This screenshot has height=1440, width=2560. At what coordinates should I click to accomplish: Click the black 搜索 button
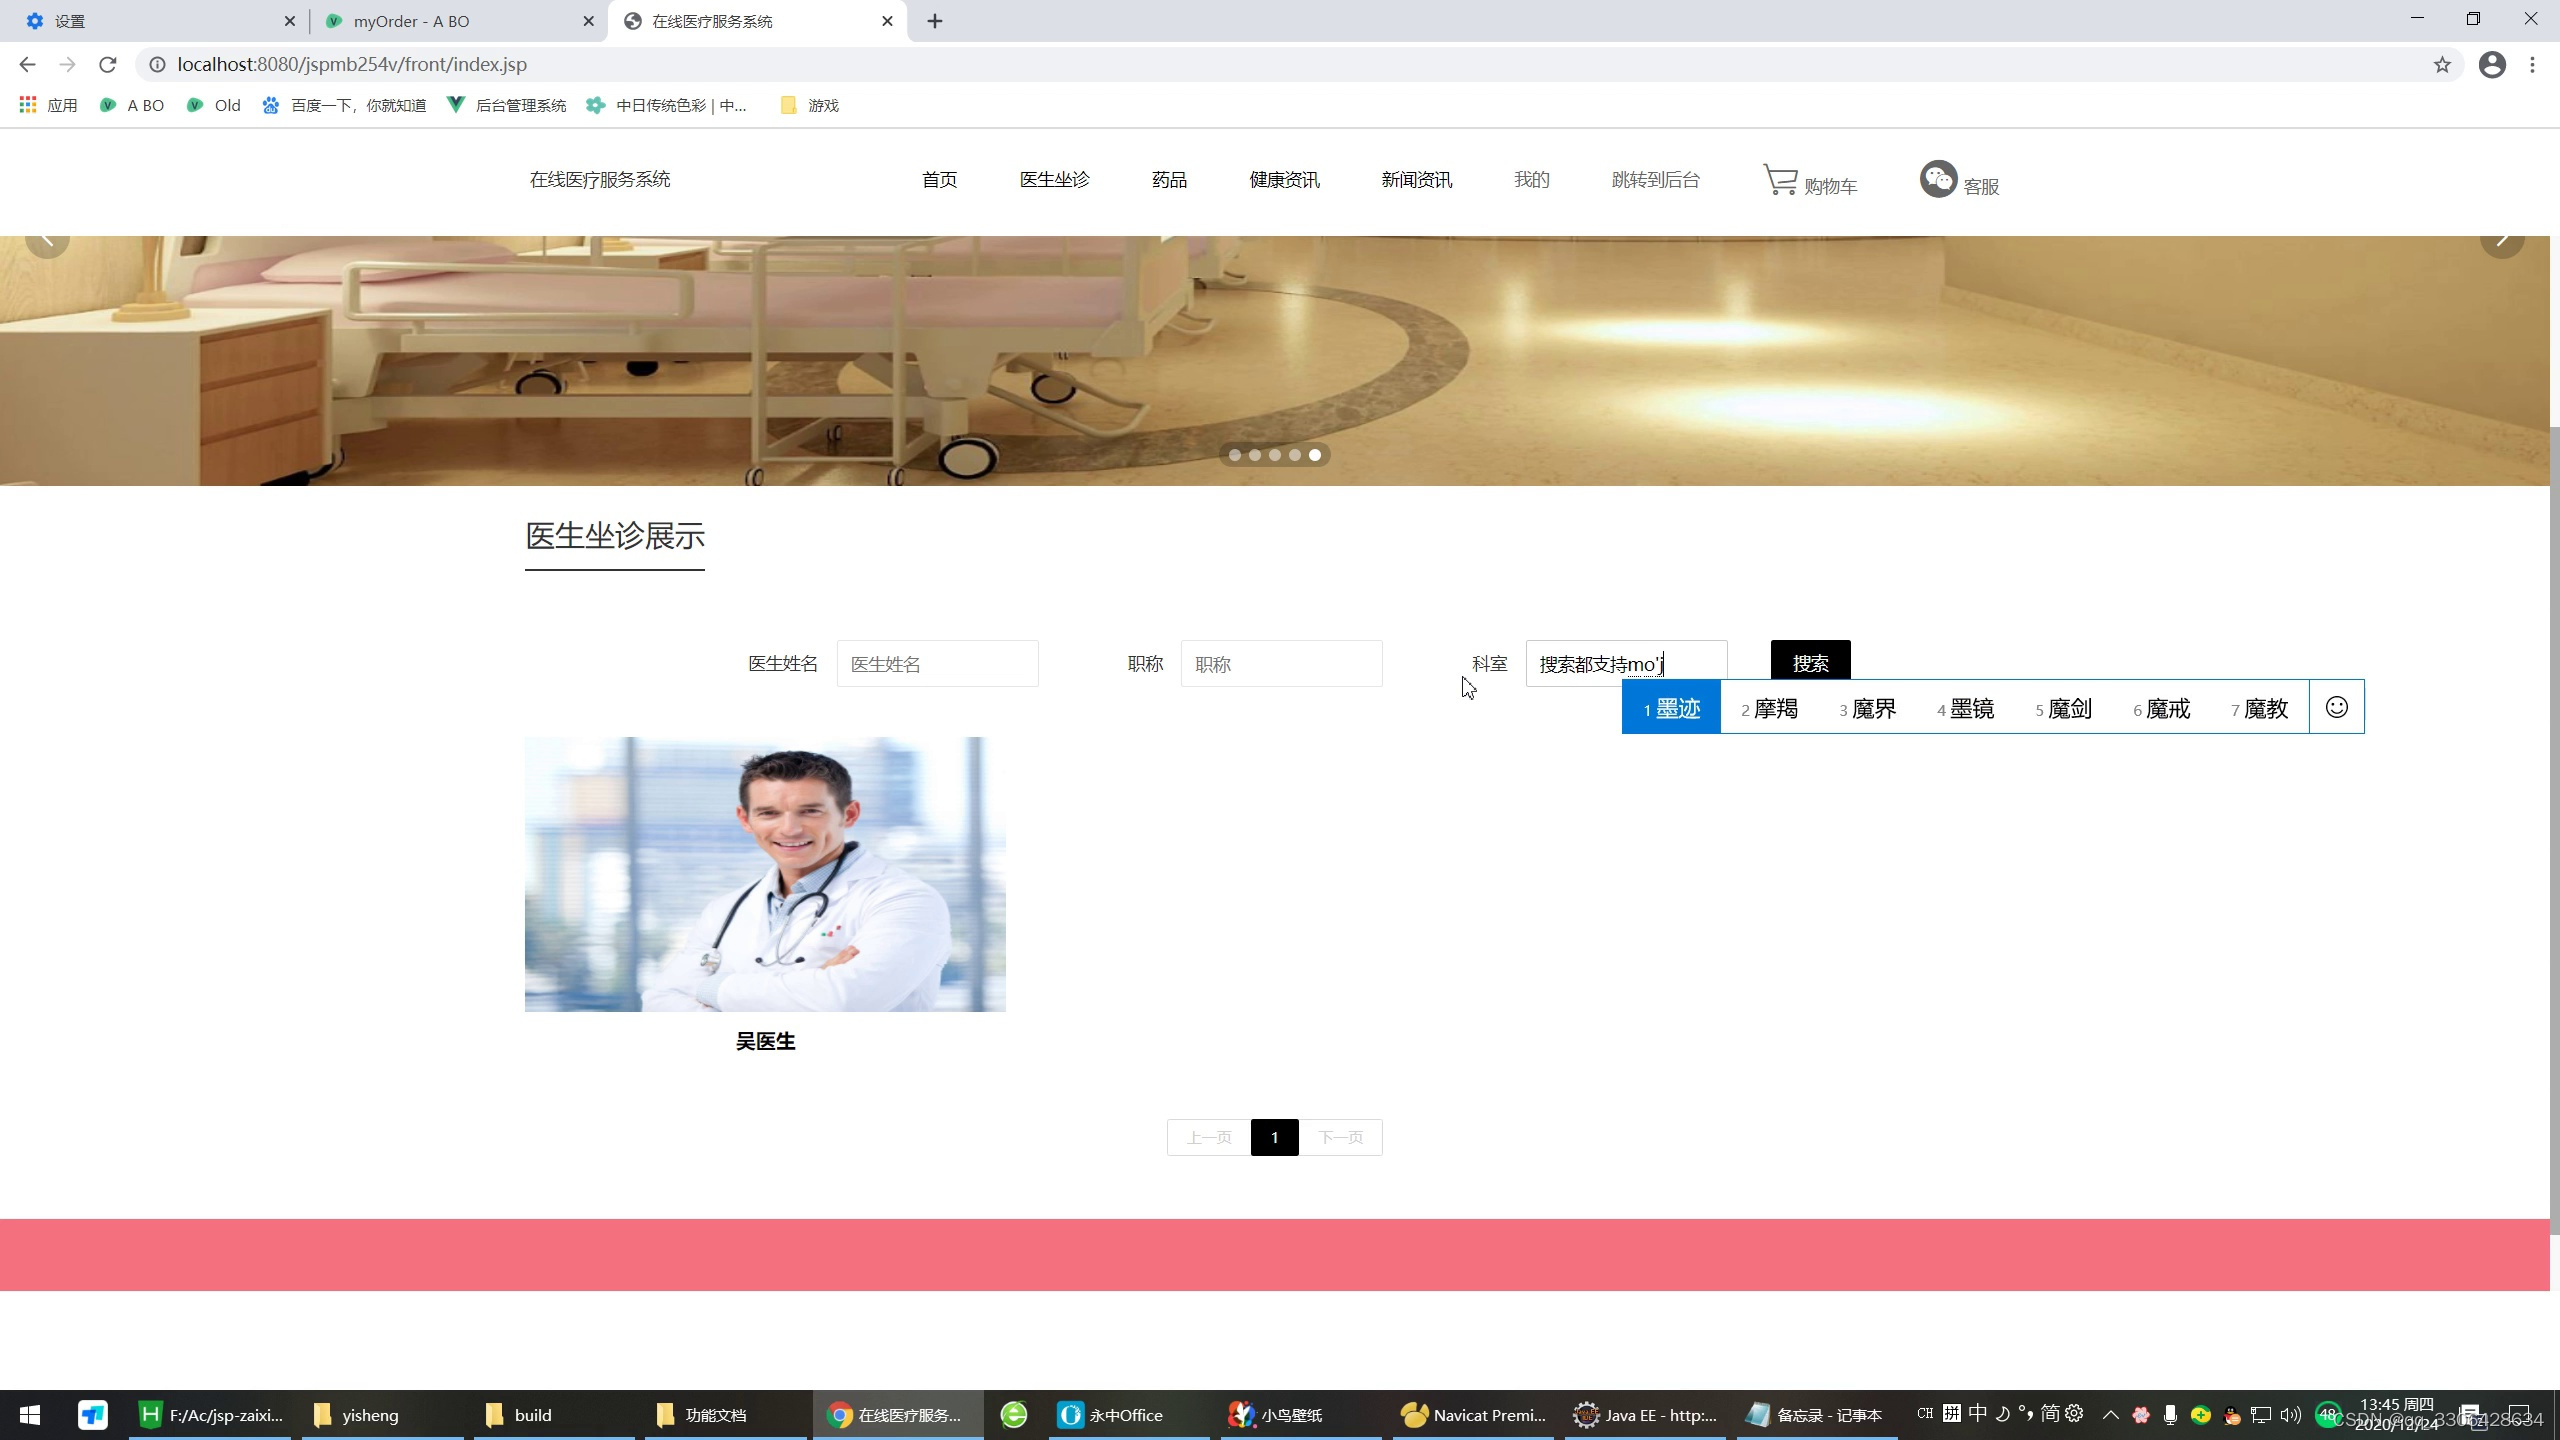click(x=1810, y=662)
